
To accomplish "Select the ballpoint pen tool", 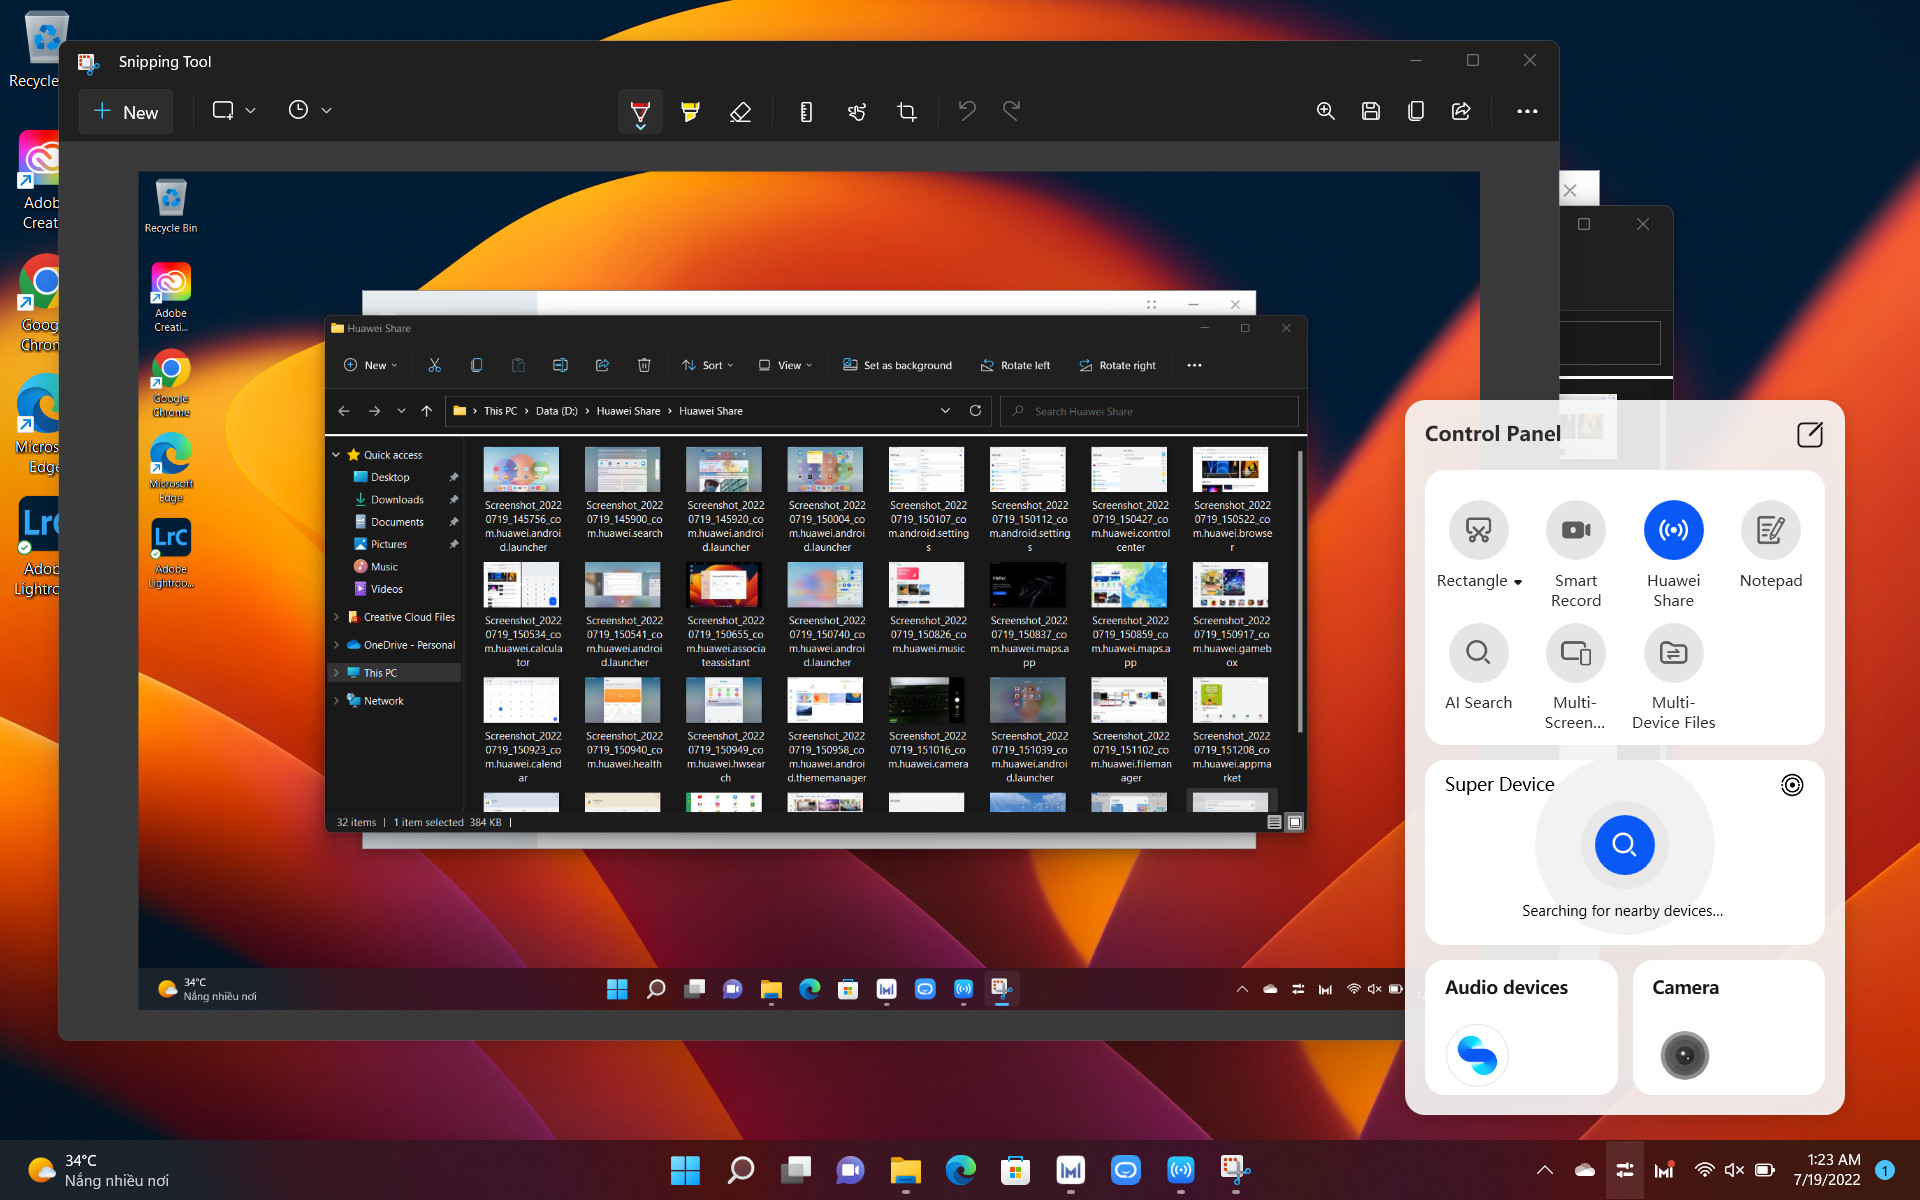I will [x=640, y=112].
